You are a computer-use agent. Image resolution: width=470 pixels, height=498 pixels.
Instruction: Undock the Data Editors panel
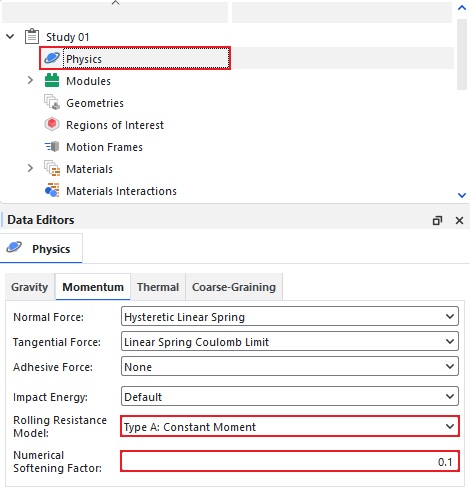click(x=437, y=220)
